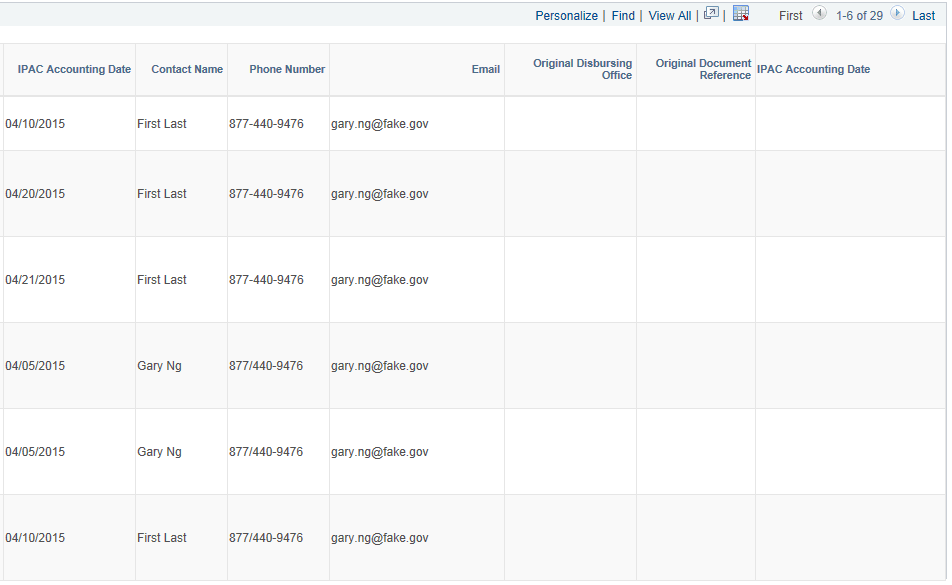Open the Personalize options
952x585 pixels.
click(x=566, y=15)
